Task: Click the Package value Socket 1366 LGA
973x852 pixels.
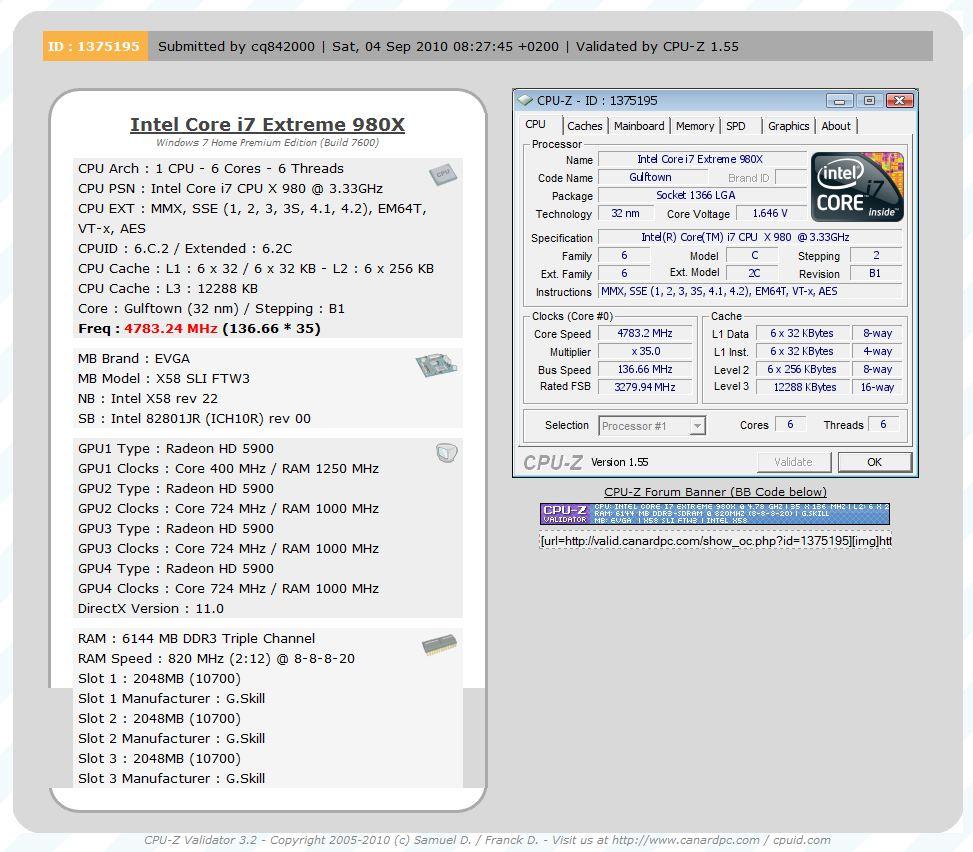Action: [702, 195]
